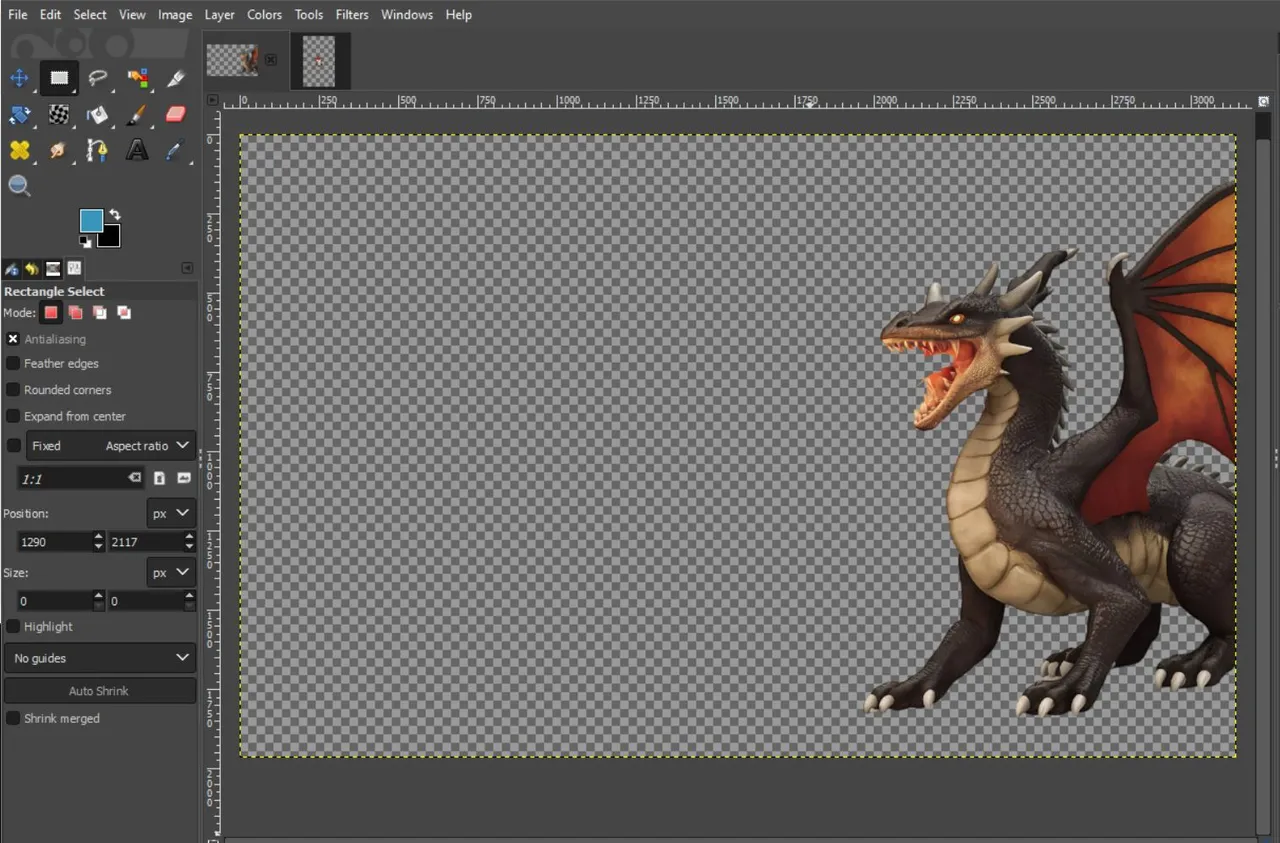Select the Text tool
This screenshot has height=843, width=1280.
coord(137,150)
